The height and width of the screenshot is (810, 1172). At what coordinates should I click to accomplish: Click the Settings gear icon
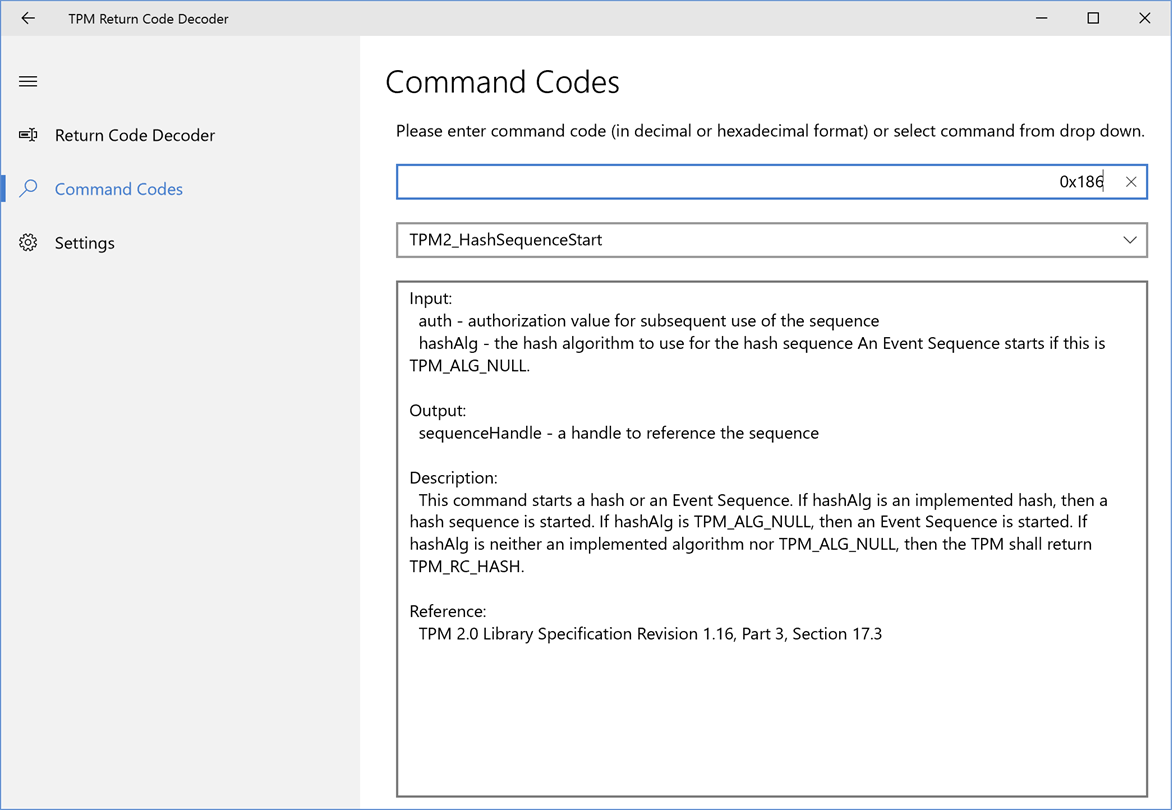coord(28,243)
